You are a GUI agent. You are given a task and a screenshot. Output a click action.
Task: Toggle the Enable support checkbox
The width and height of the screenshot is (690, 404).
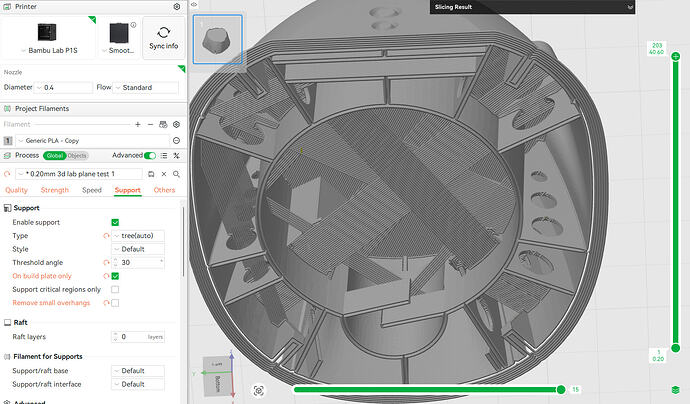tap(115, 223)
